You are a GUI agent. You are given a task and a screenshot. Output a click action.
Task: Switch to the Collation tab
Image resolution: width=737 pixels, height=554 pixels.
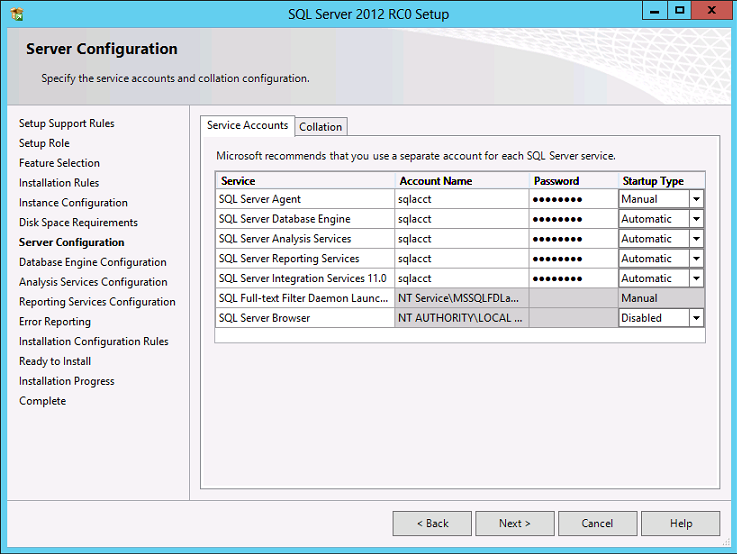[321, 127]
